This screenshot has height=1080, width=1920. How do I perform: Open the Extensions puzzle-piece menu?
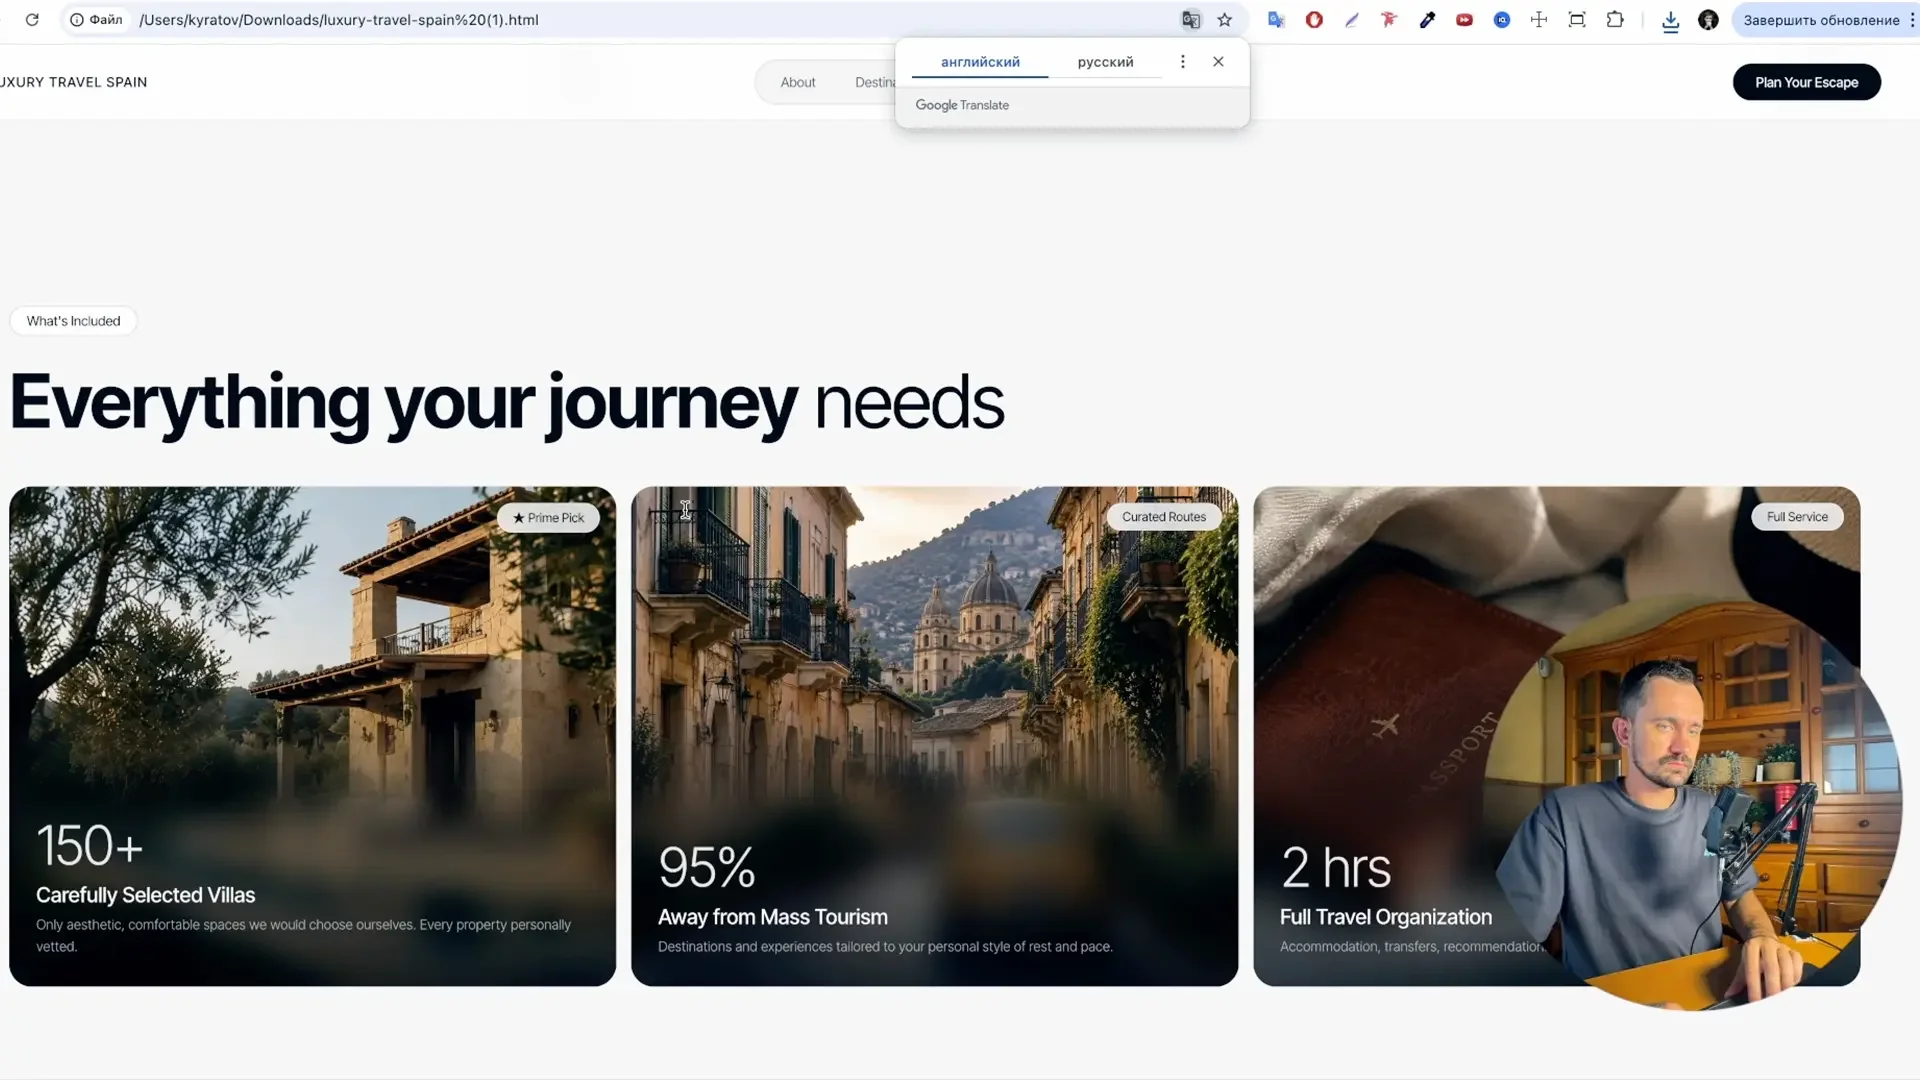tap(1615, 20)
